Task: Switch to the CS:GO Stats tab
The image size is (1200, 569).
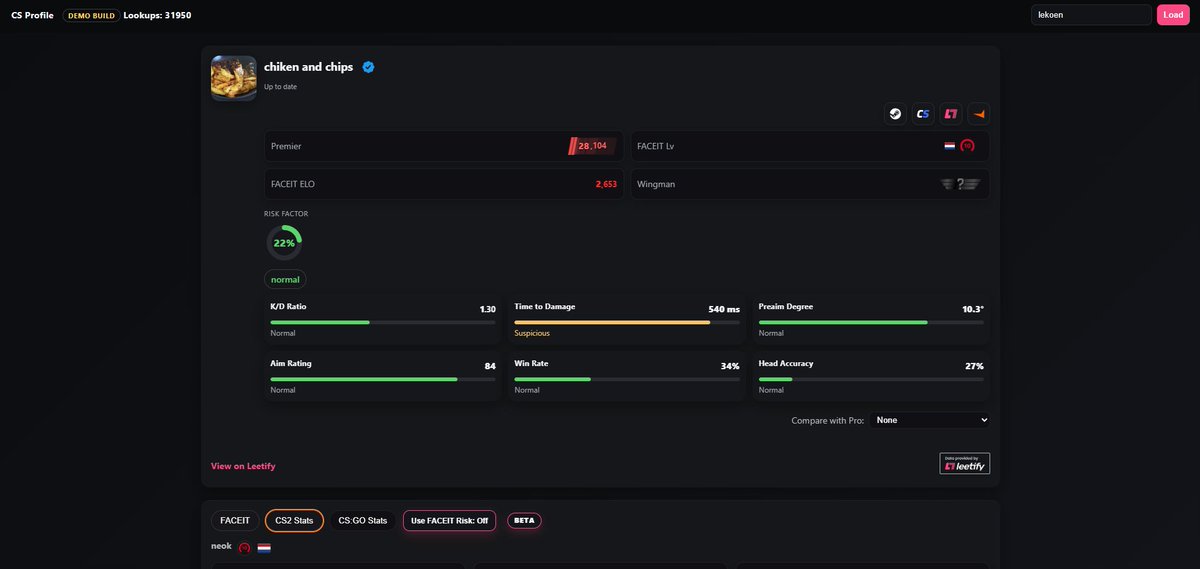Action: coord(363,520)
